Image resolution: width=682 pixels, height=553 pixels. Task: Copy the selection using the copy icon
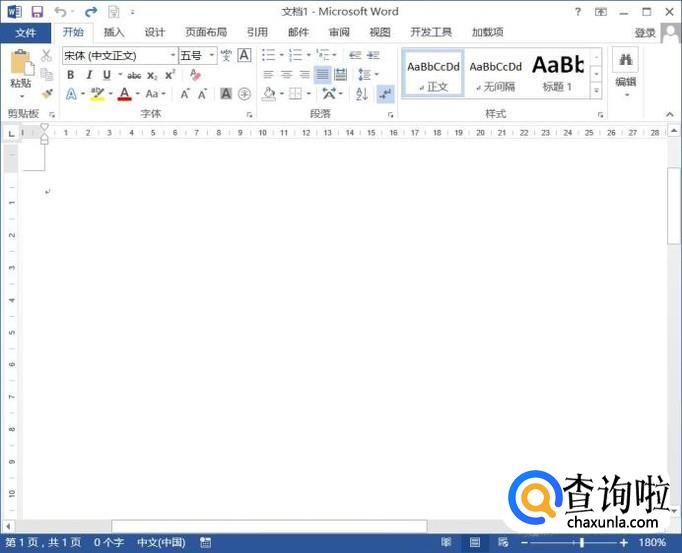pos(47,74)
